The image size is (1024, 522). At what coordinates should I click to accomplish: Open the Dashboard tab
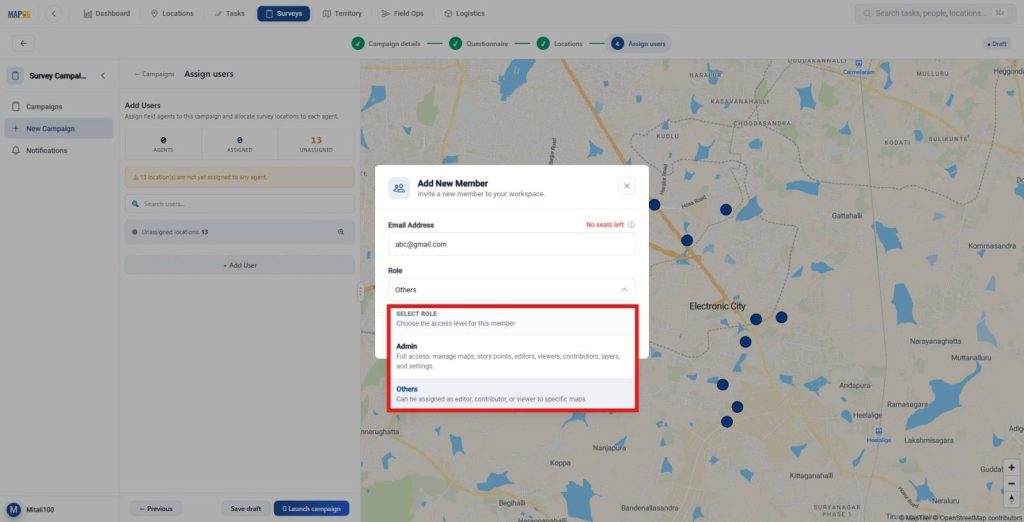[x=107, y=13]
